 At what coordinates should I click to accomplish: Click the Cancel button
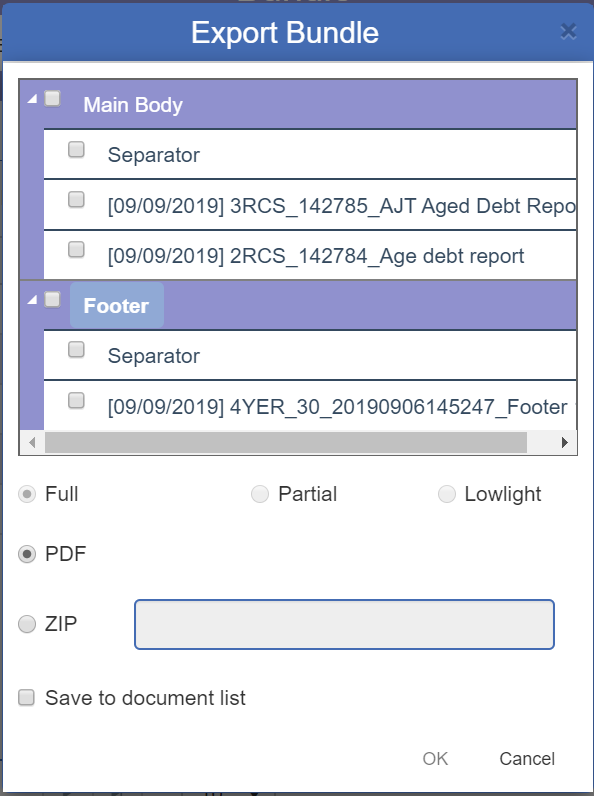[x=527, y=758]
